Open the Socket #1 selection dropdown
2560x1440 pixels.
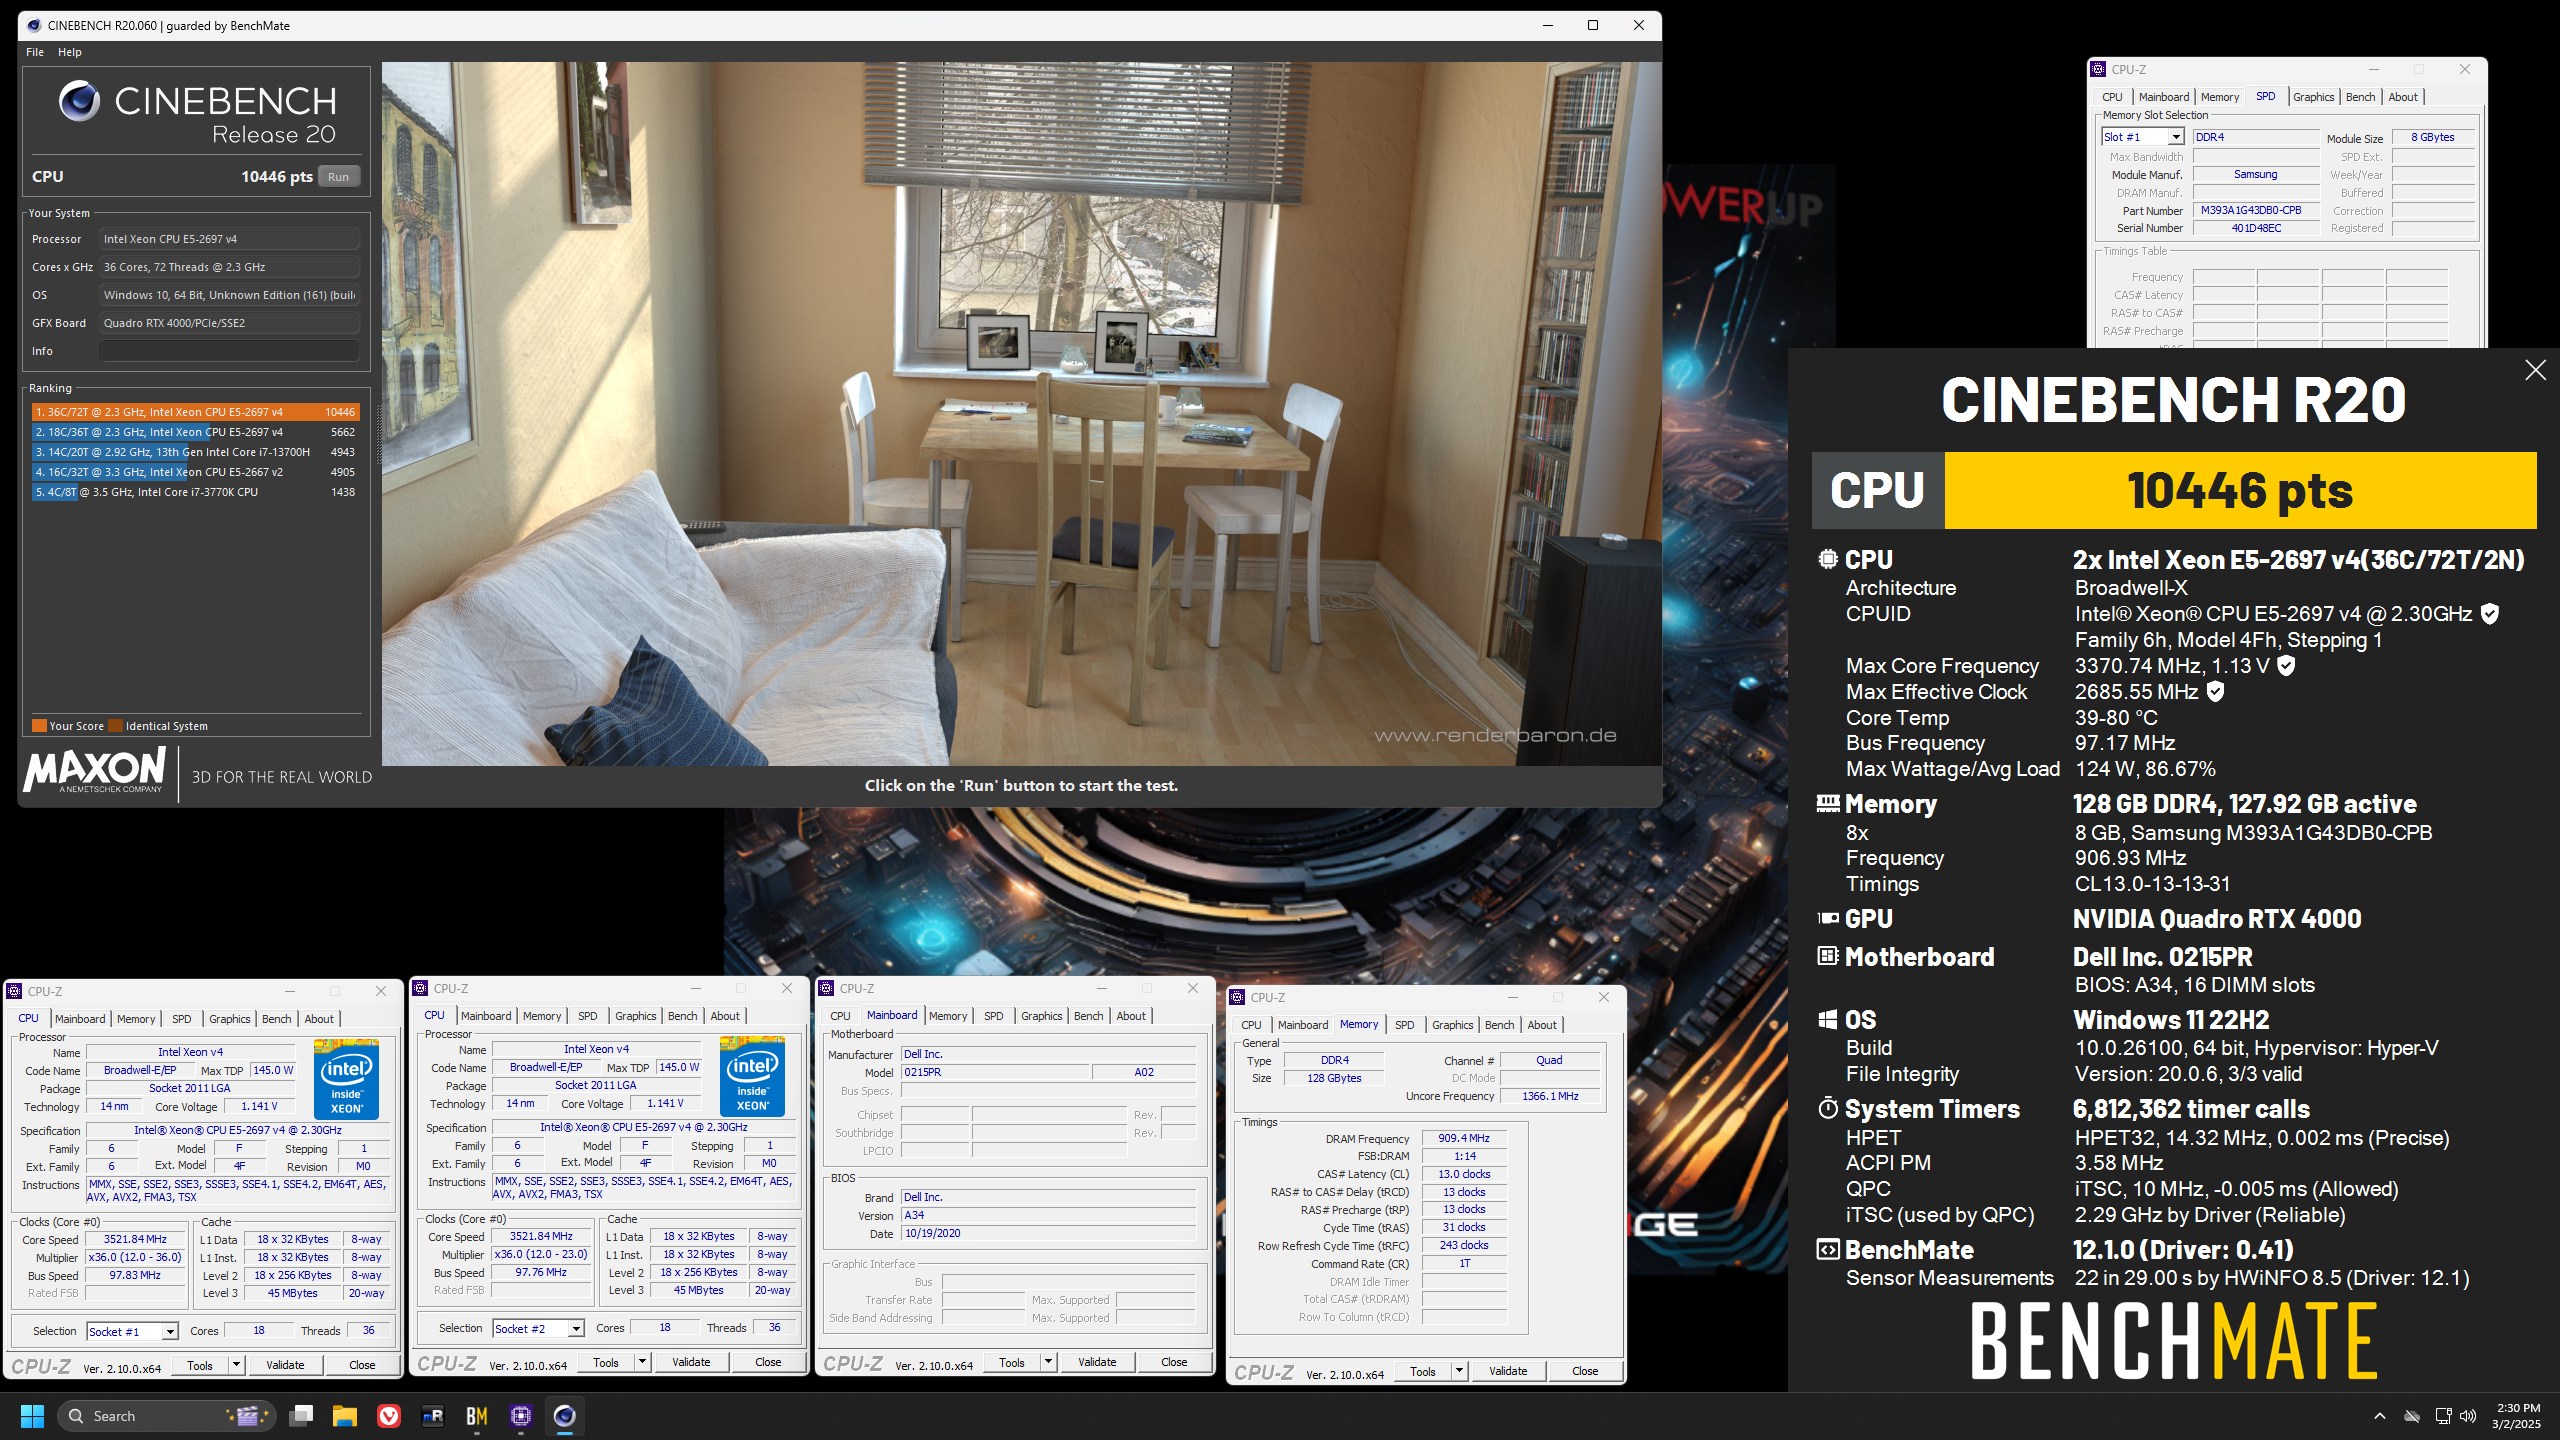coord(171,1331)
